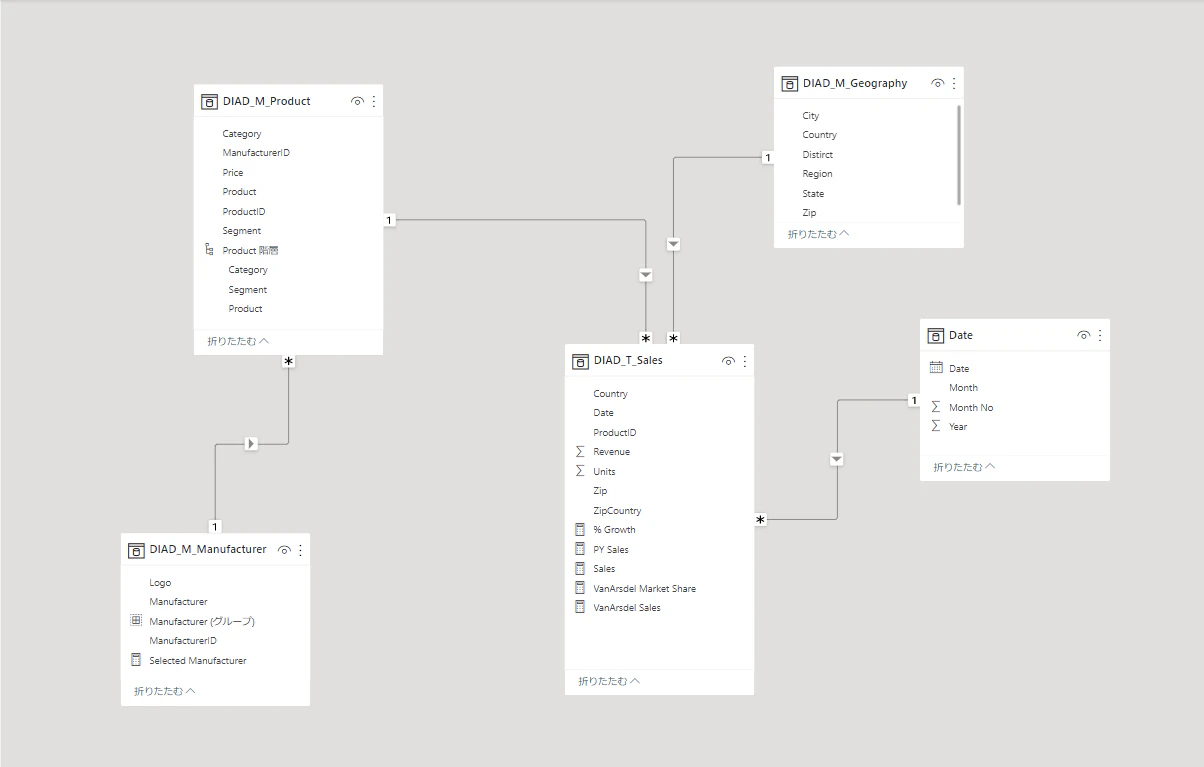The height and width of the screenshot is (767, 1204).
Task: Toggle visibility of DIAD_T_Sales table
Action: click(x=728, y=360)
